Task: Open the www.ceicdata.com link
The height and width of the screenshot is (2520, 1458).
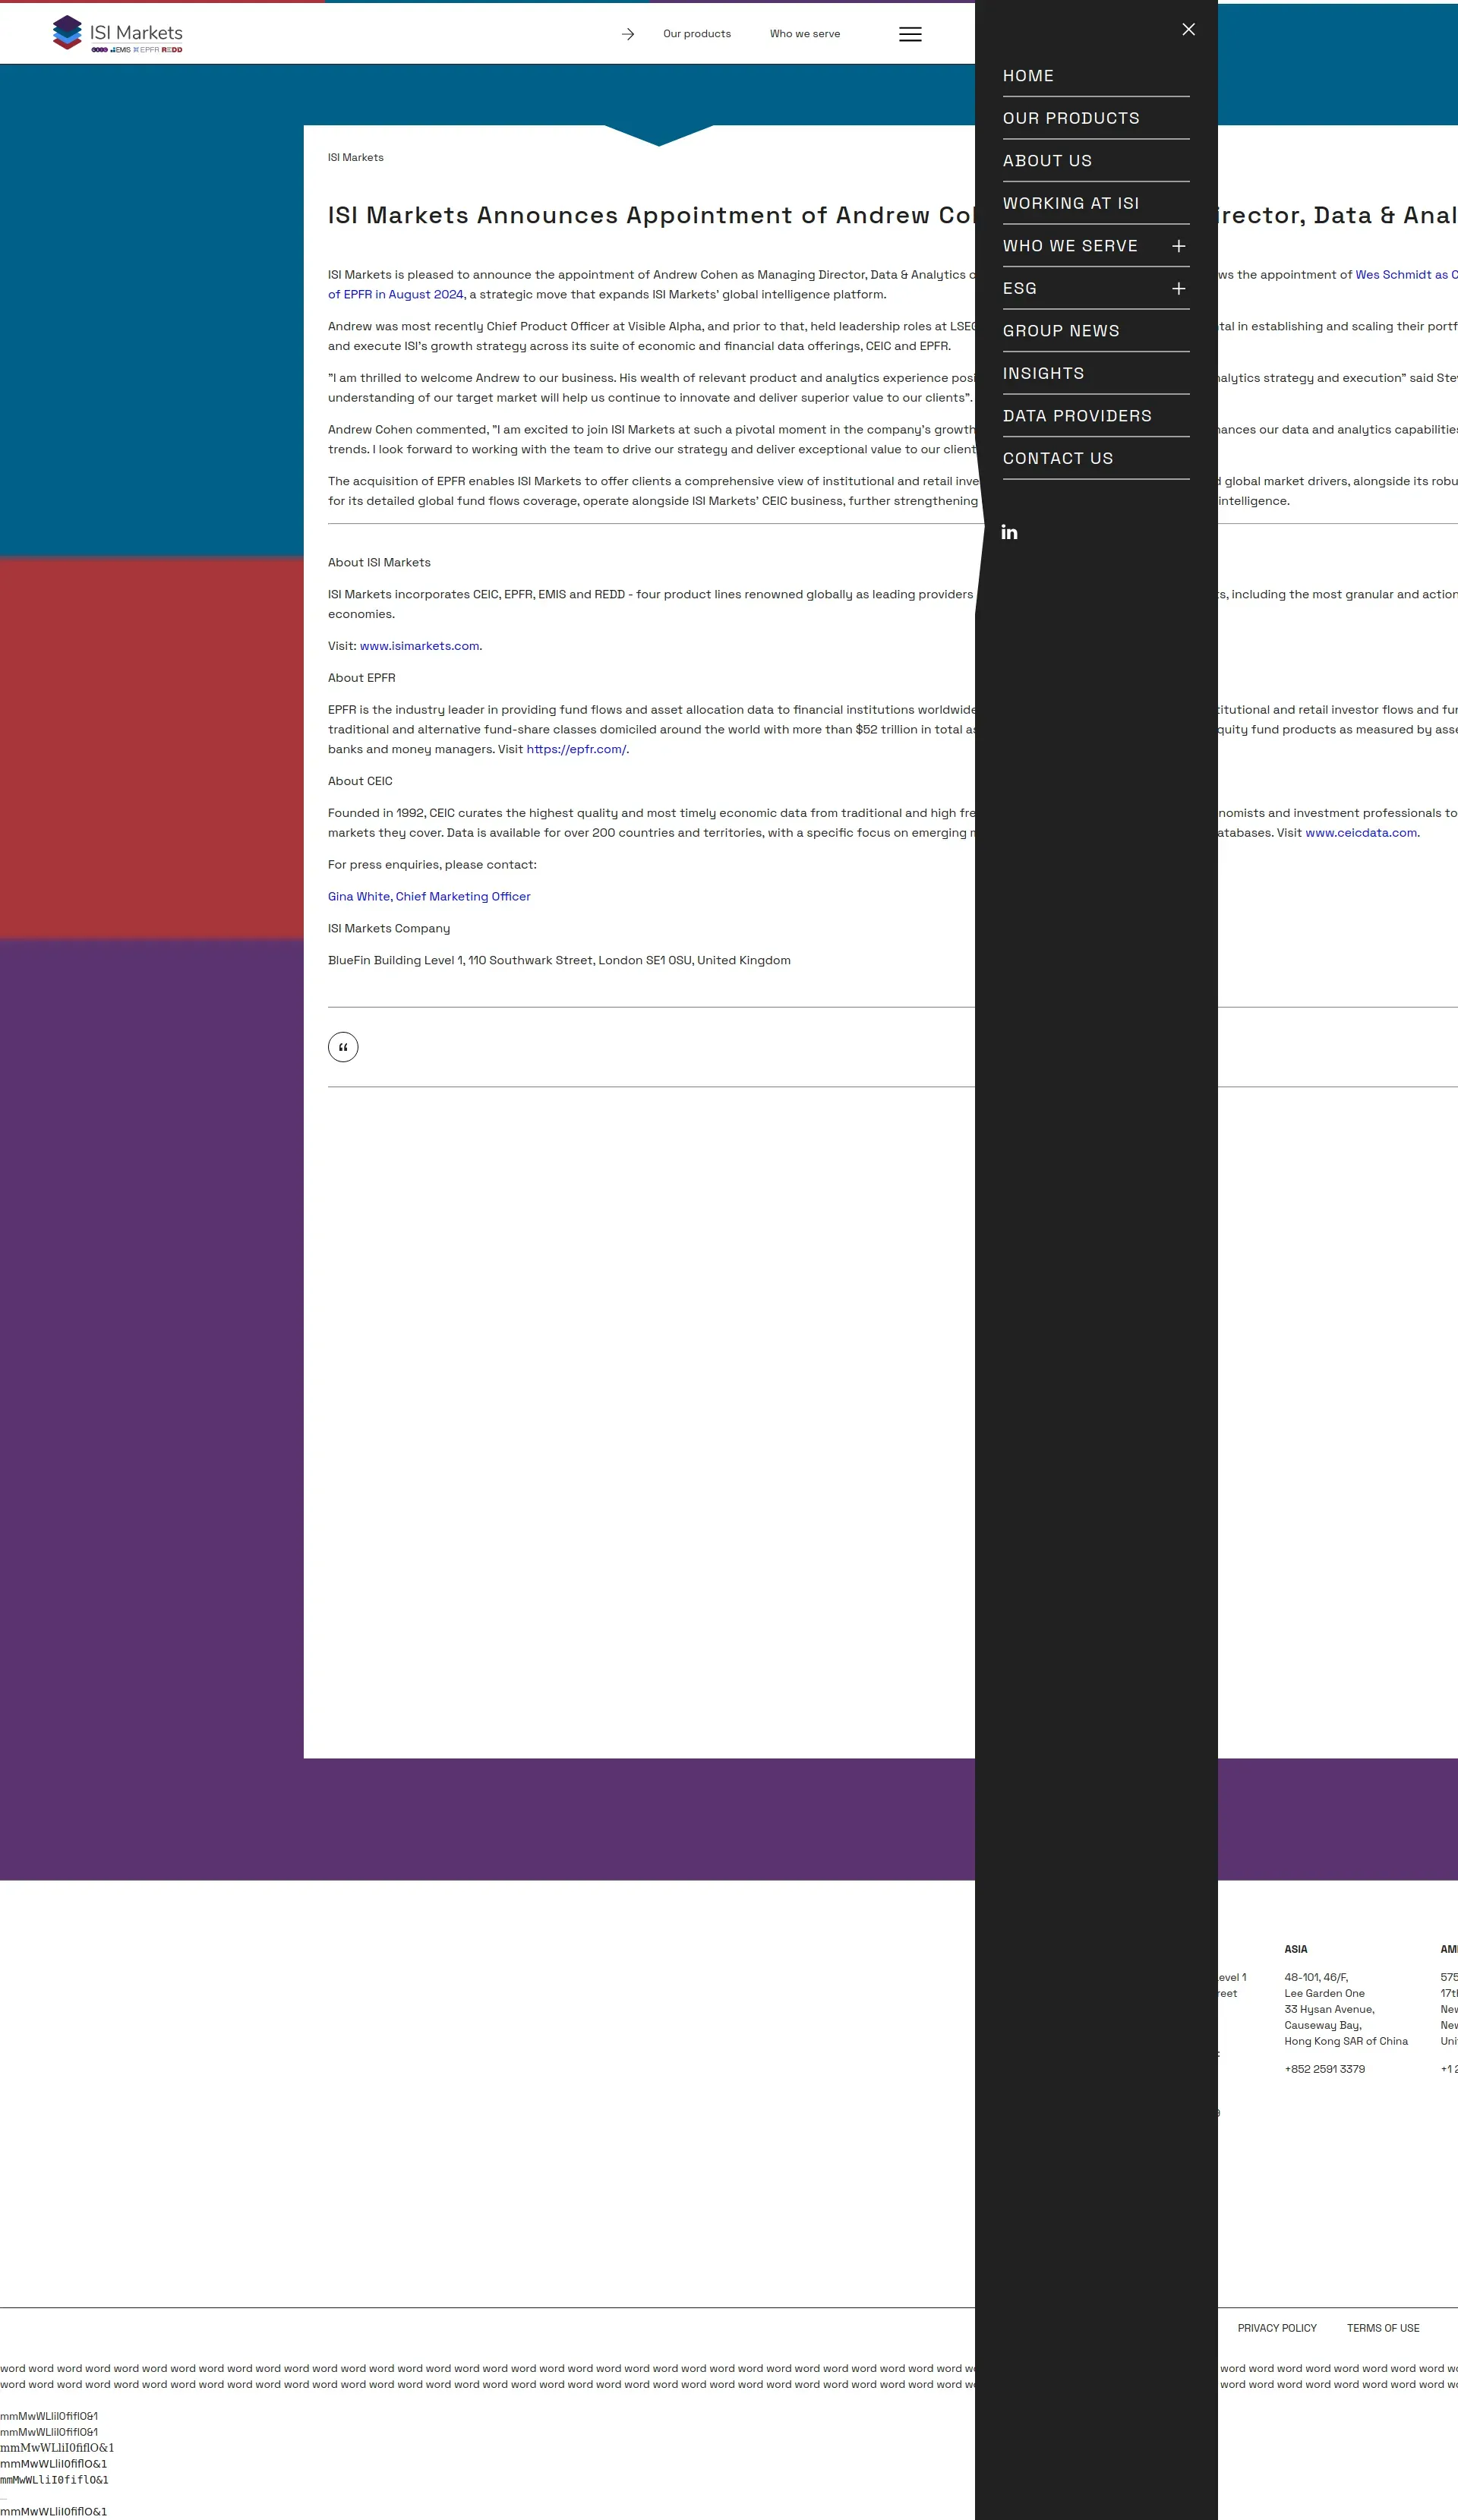Action: point(1361,833)
